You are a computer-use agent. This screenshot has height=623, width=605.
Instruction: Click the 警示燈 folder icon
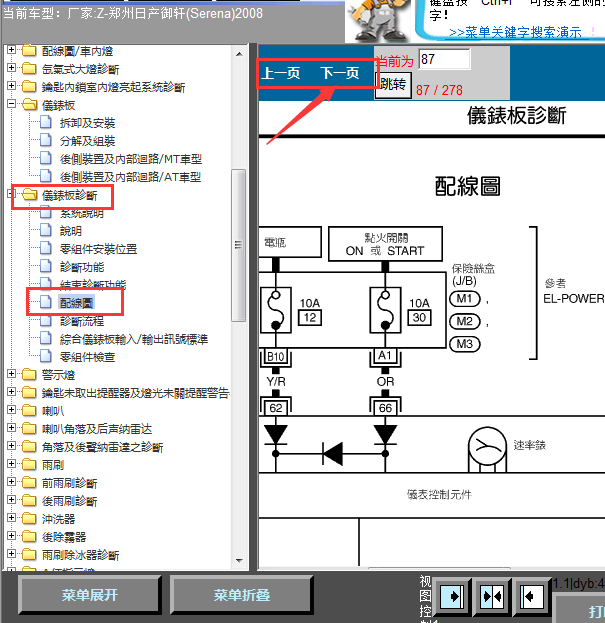point(29,375)
